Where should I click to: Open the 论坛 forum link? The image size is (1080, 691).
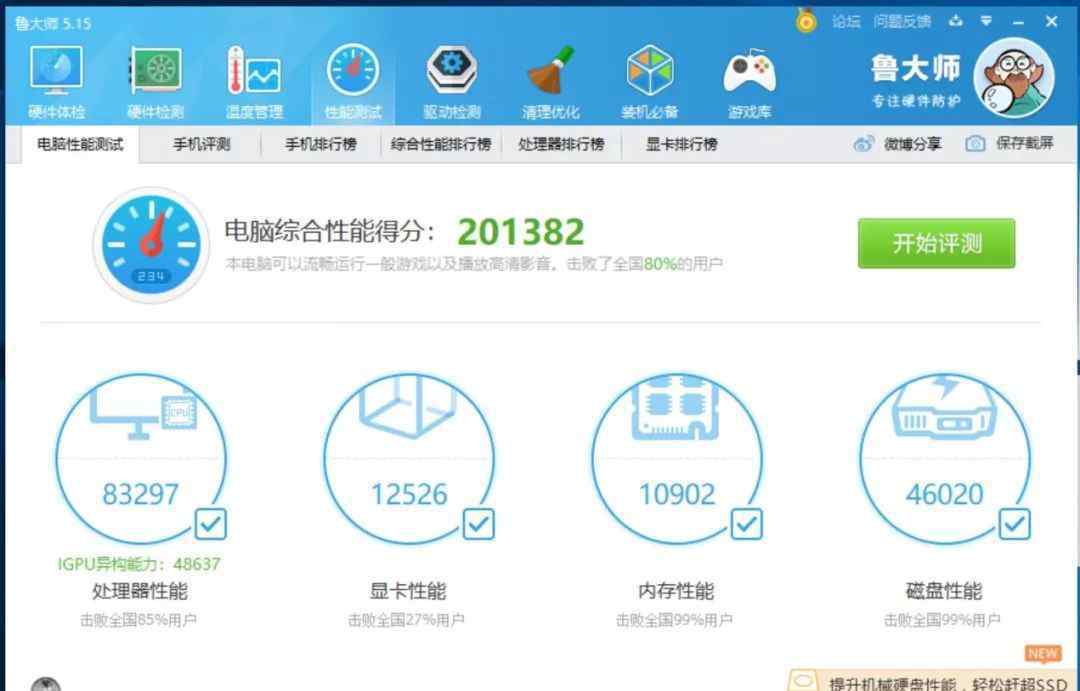click(846, 22)
